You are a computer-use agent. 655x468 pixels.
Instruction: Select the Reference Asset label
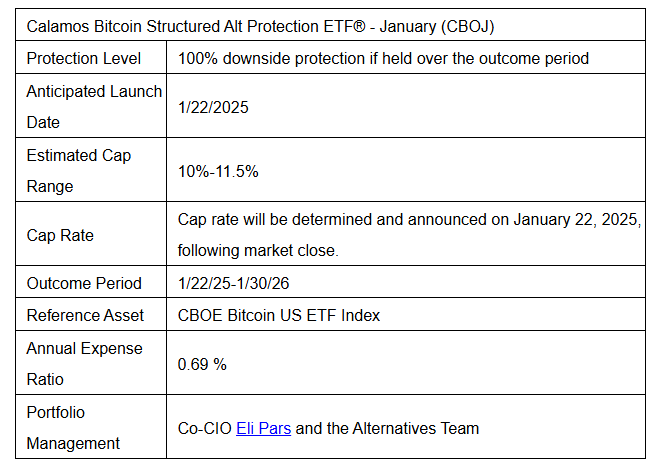pos(85,315)
